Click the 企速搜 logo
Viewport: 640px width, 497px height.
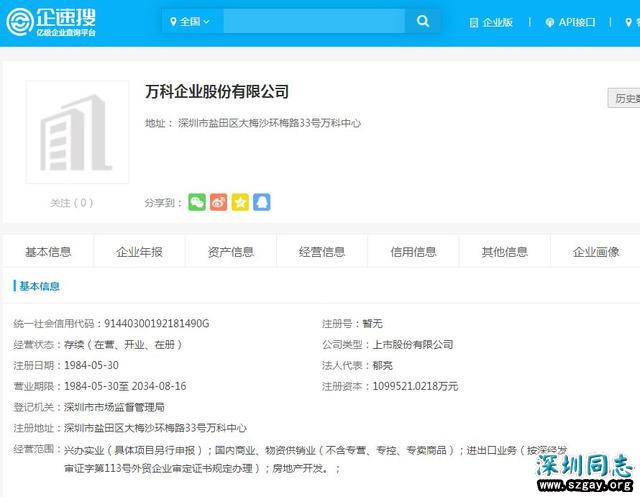pyautogui.click(x=51, y=22)
